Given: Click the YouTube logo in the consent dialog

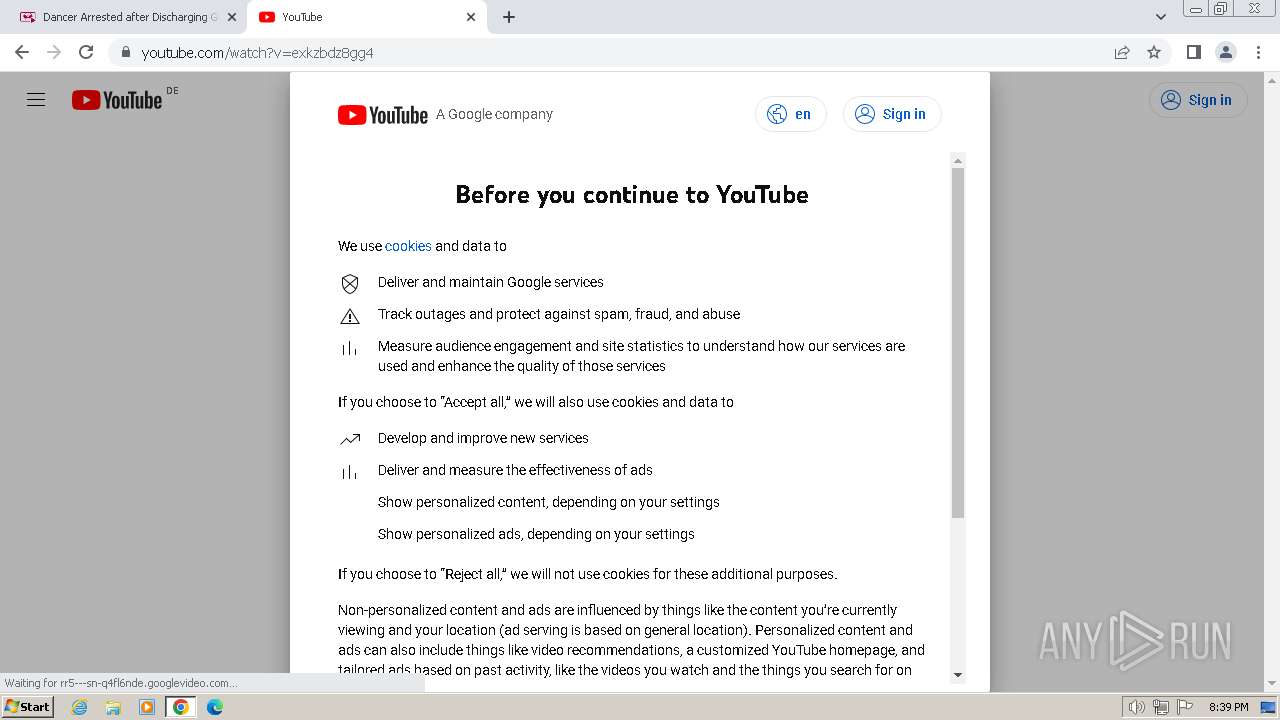Looking at the screenshot, I should 383,115.
